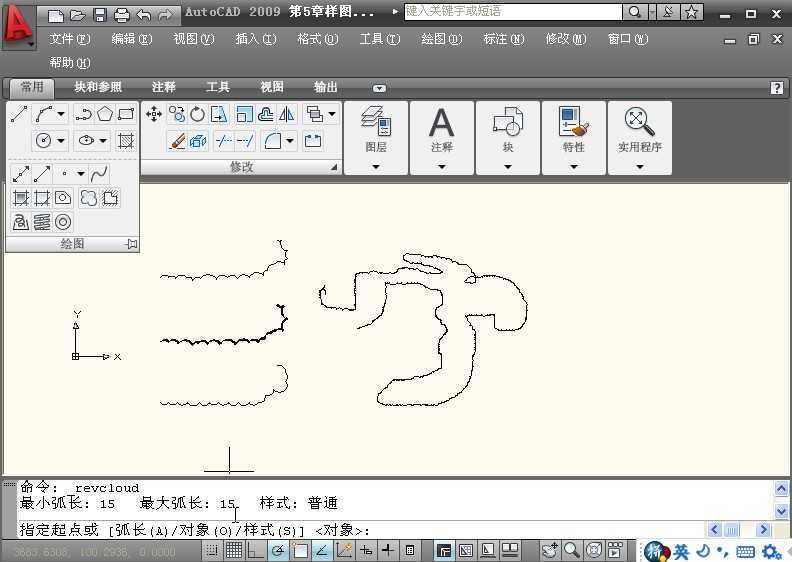This screenshot has width=792, height=562.
Task: Pin the 绘图 panel with pushpin
Action: pos(131,244)
